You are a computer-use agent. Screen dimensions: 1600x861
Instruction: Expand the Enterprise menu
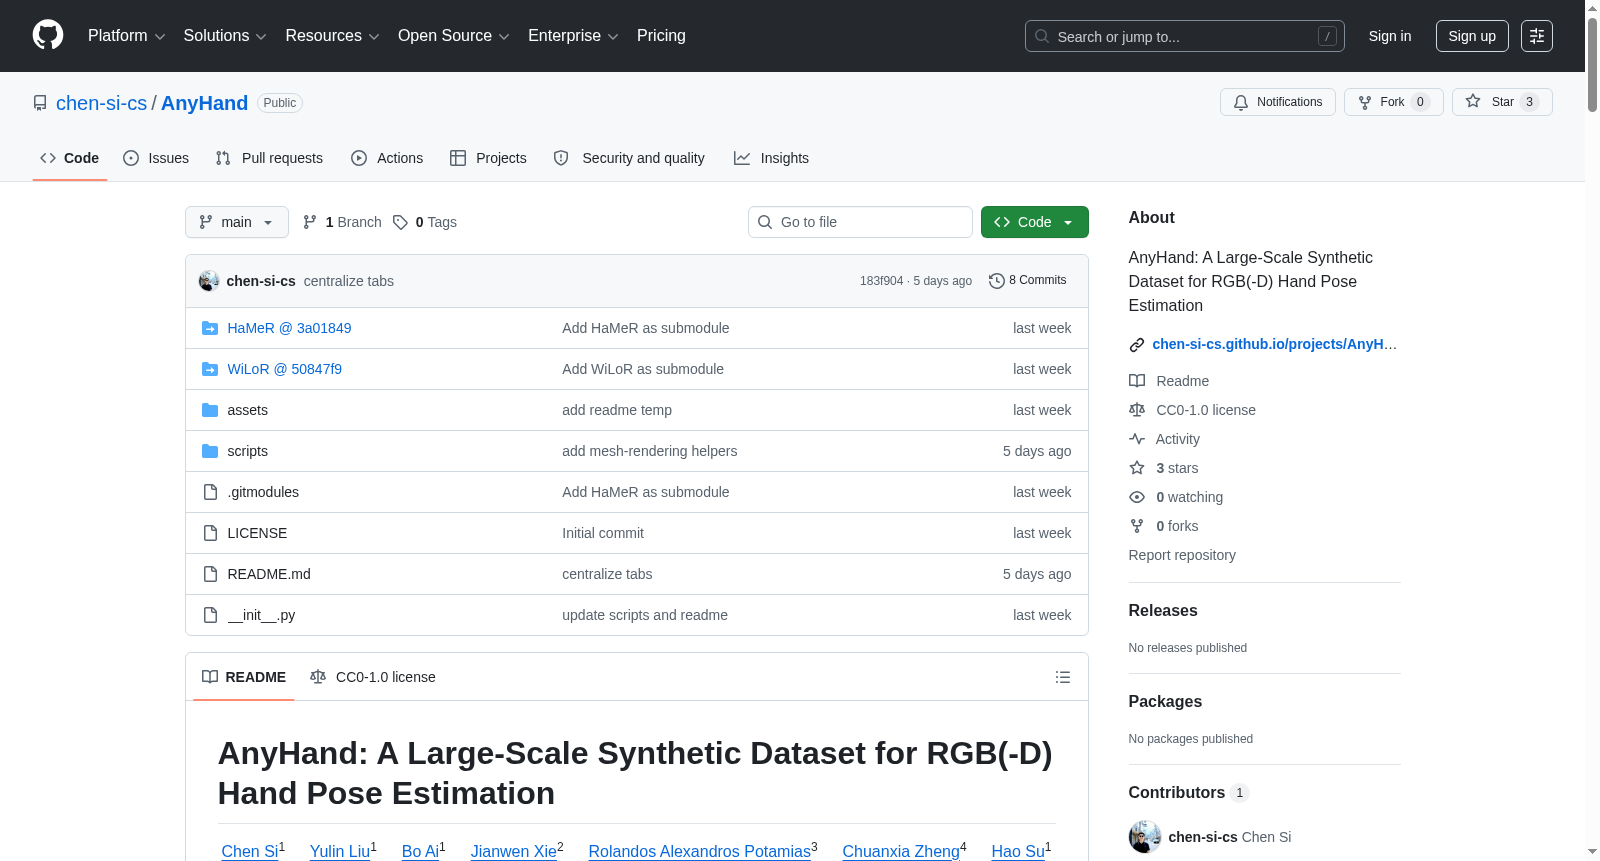point(573,36)
